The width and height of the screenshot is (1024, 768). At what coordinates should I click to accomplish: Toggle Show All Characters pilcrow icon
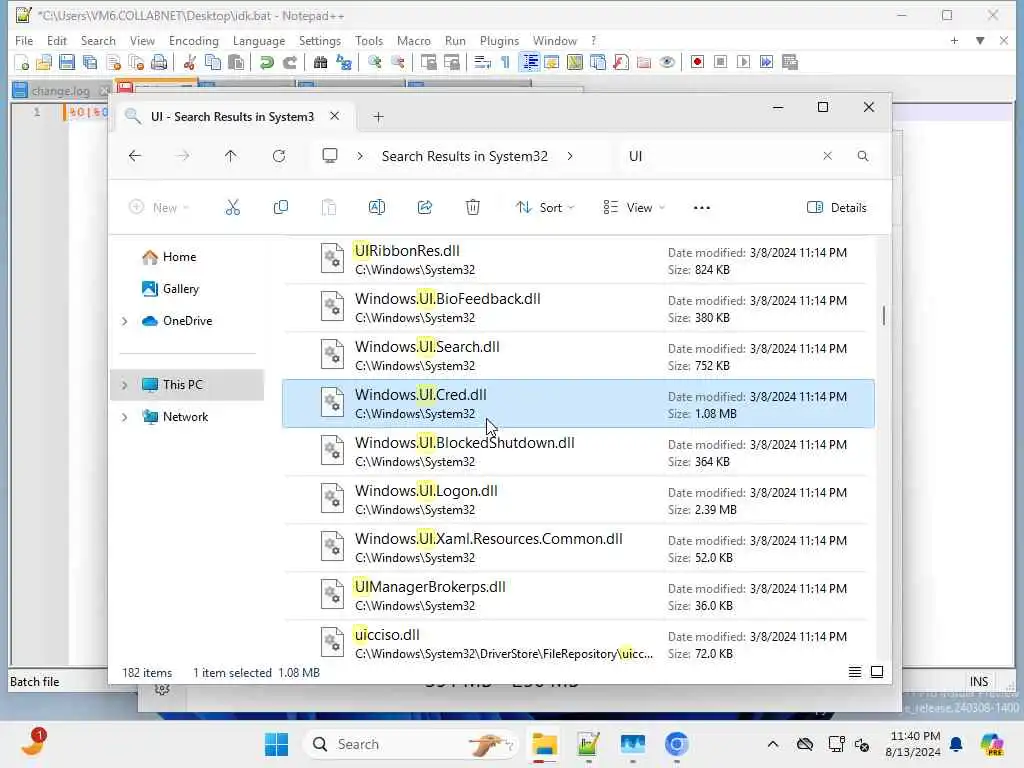(505, 63)
